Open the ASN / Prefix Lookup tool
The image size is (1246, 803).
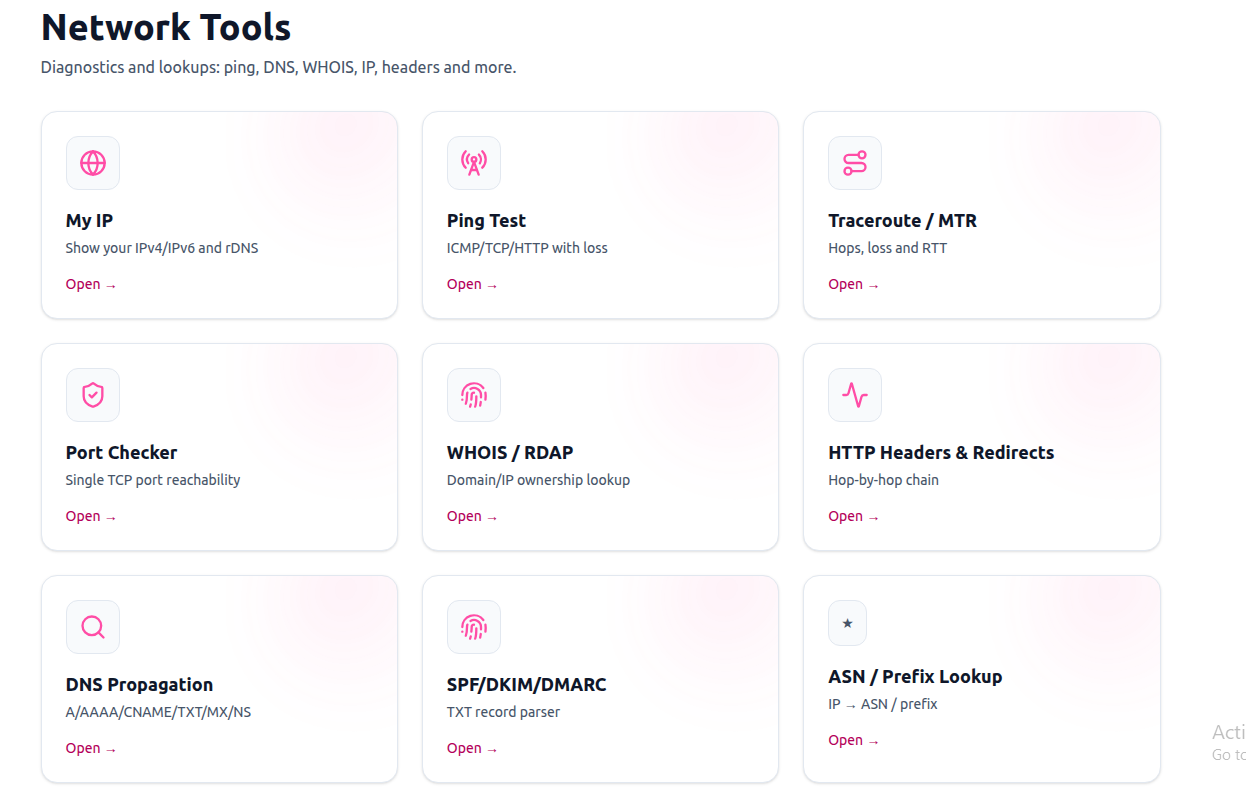pyautogui.click(x=853, y=739)
